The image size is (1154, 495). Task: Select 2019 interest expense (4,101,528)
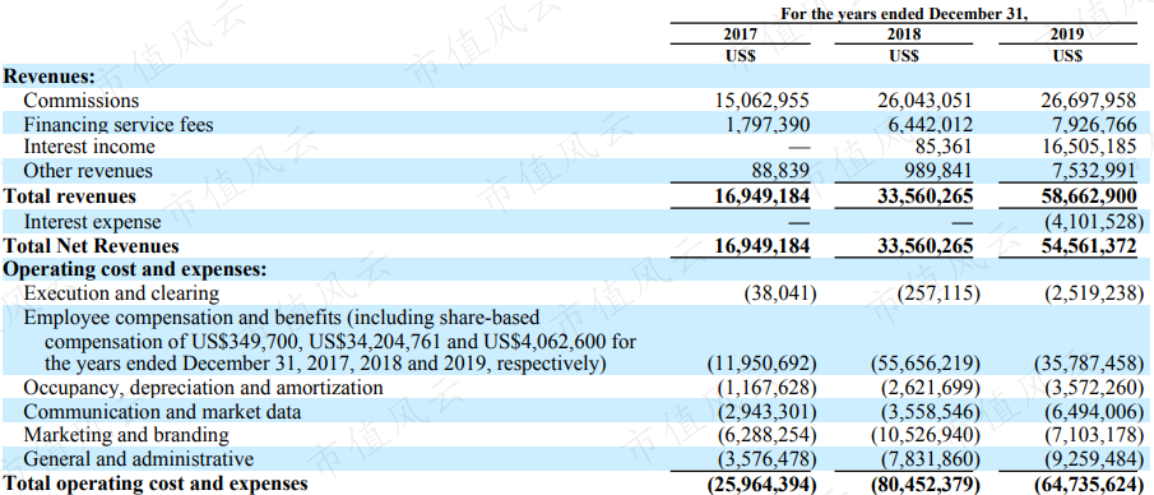(1094, 221)
